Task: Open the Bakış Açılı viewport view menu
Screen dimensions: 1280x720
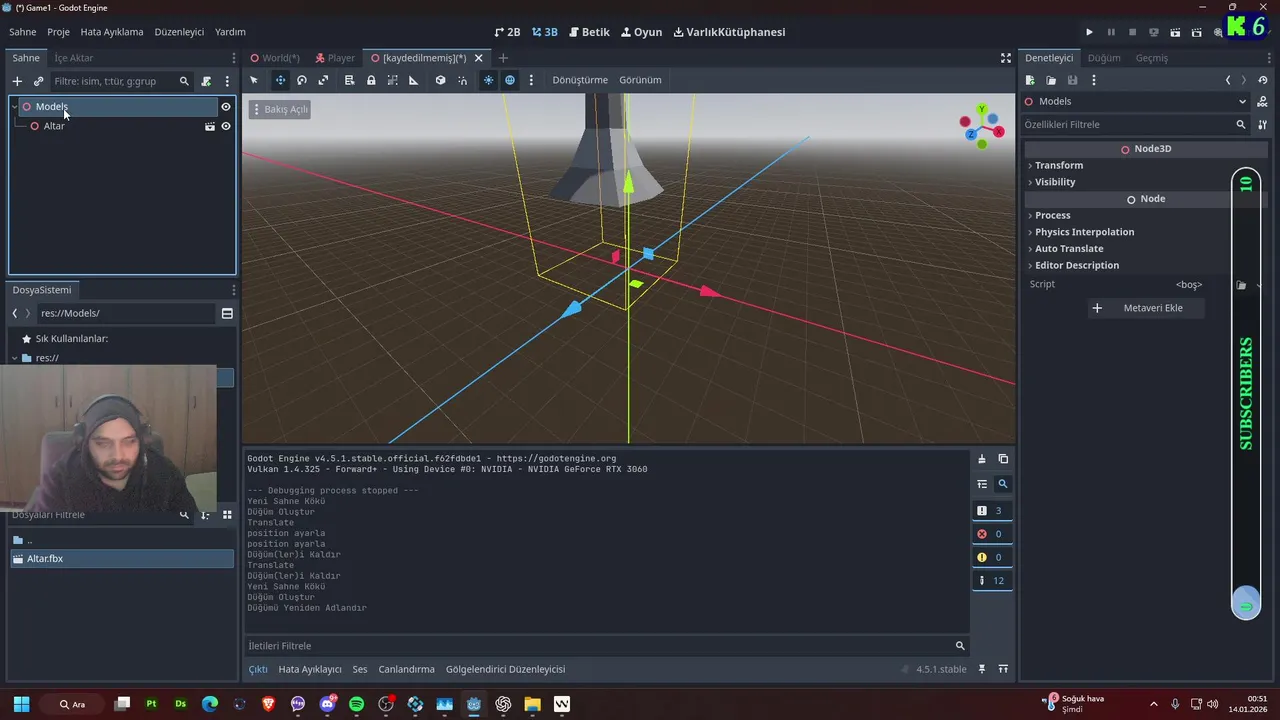Action: click(280, 109)
